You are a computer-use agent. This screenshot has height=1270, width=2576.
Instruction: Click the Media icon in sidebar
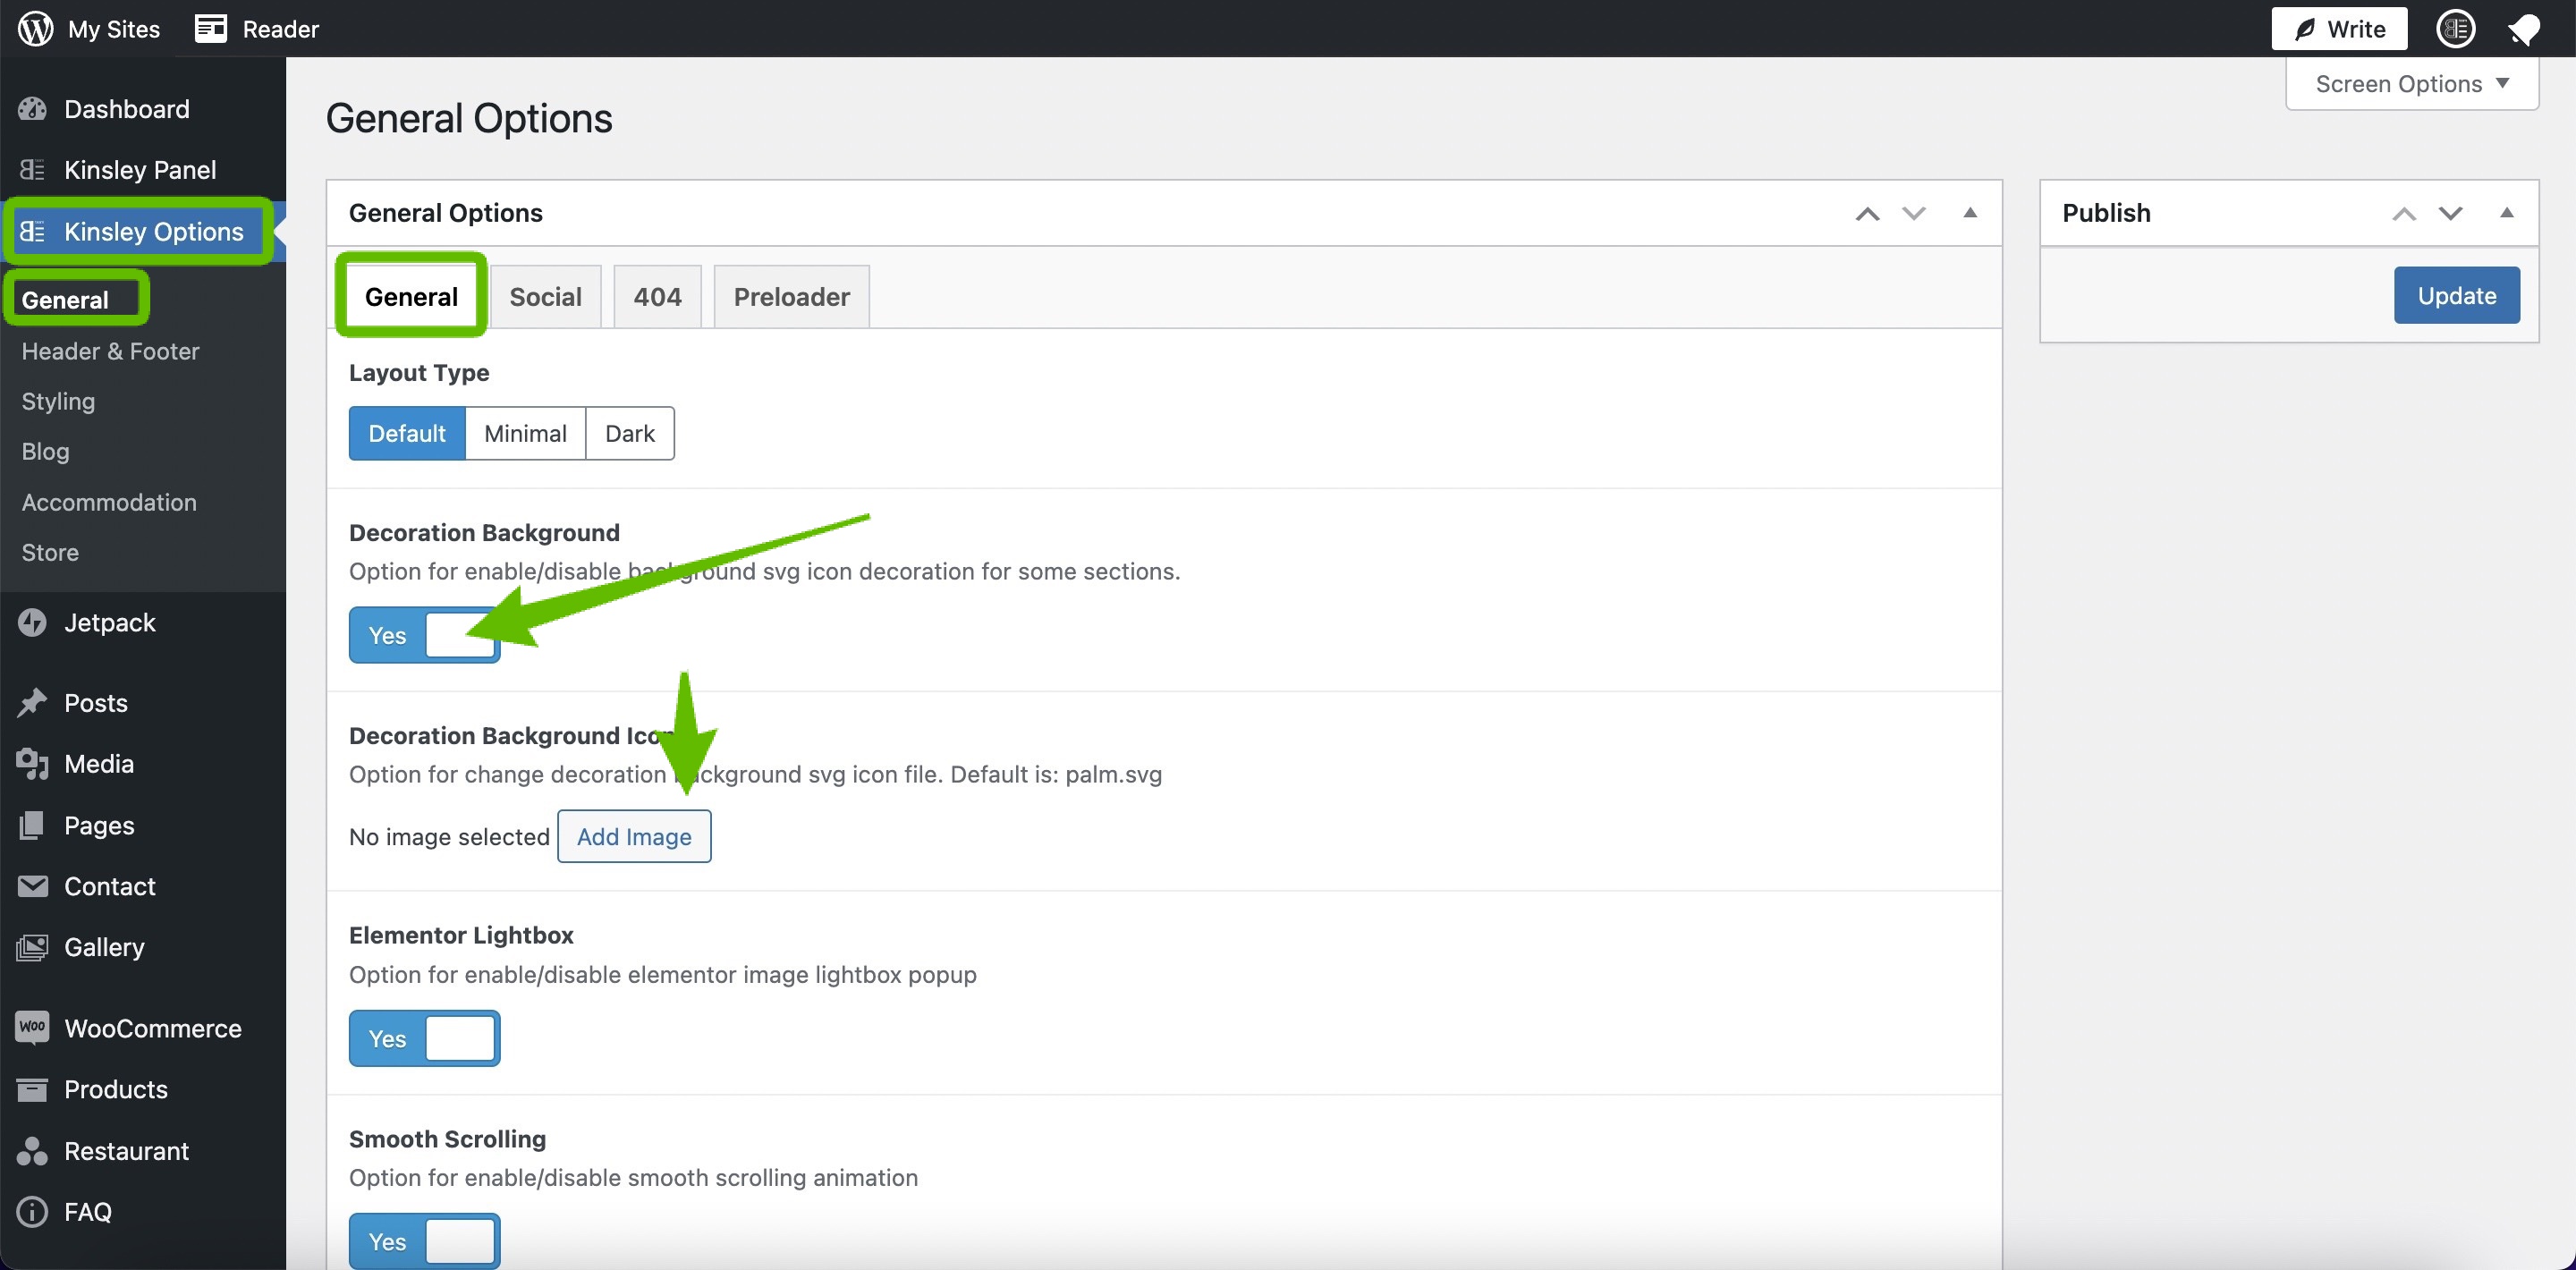coord(32,763)
